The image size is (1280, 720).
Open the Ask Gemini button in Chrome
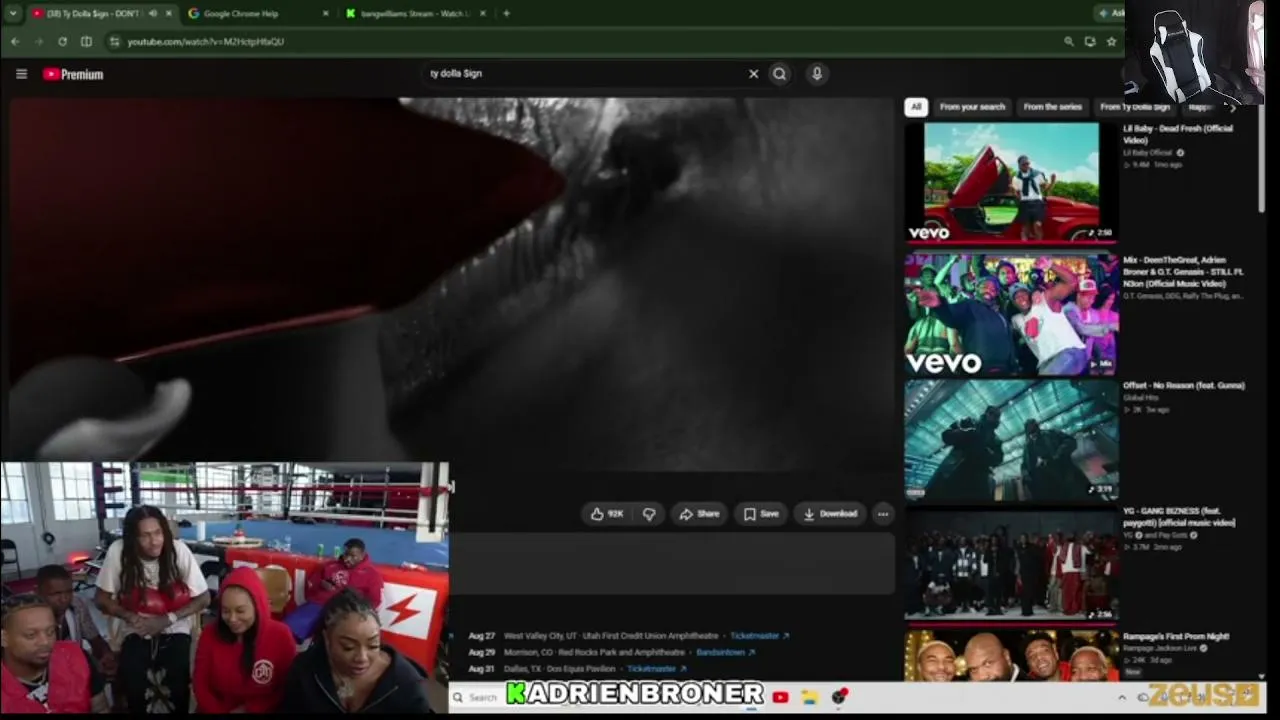[x=1111, y=14]
